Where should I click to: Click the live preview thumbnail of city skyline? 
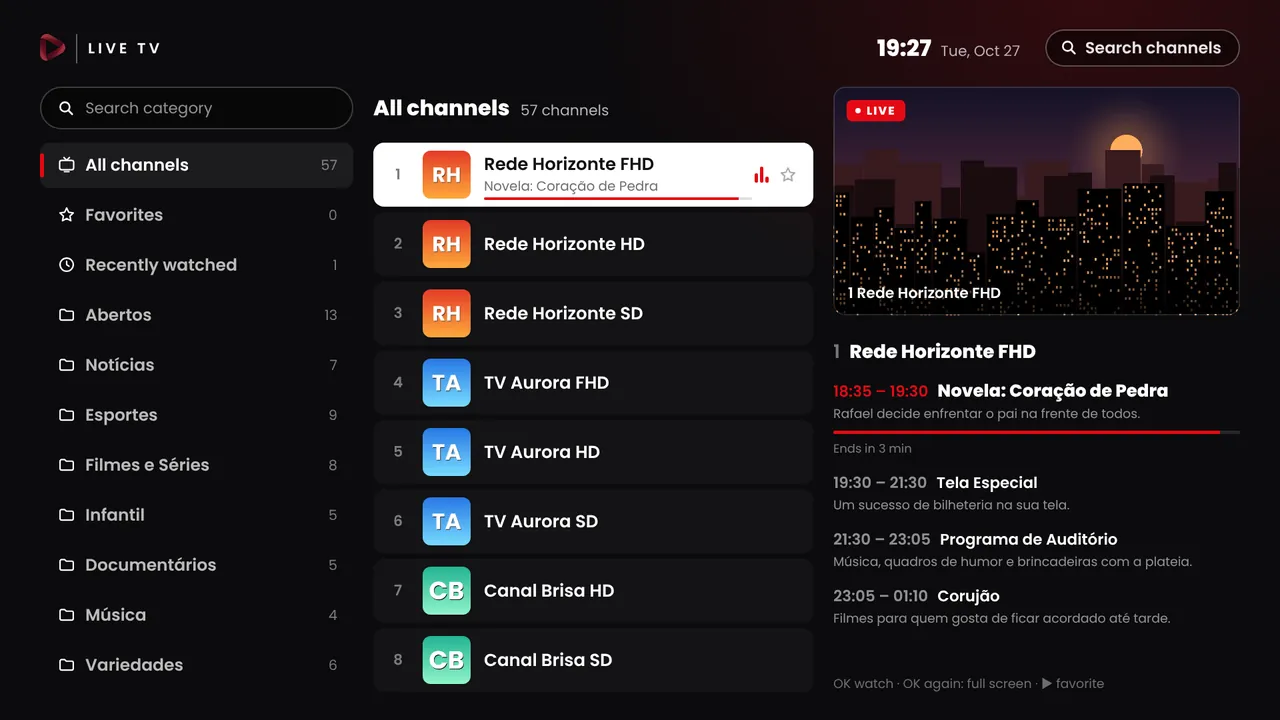(1036, 201)
